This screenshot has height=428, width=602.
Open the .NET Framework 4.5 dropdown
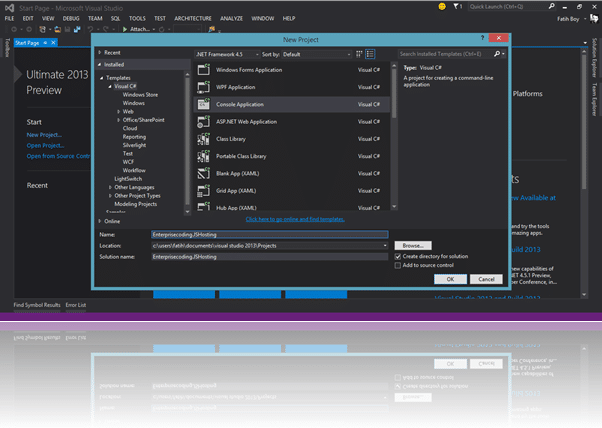tap(227, 55)
